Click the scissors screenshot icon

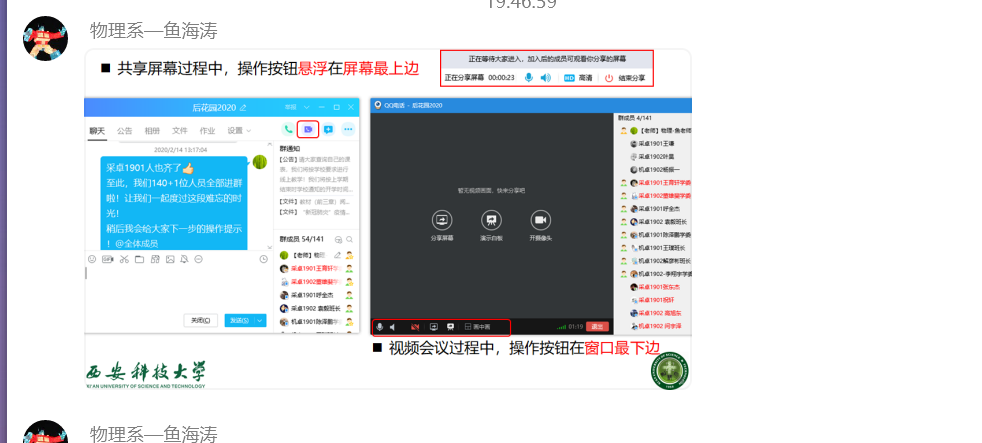pyautogui.click(x=123, y=260)
